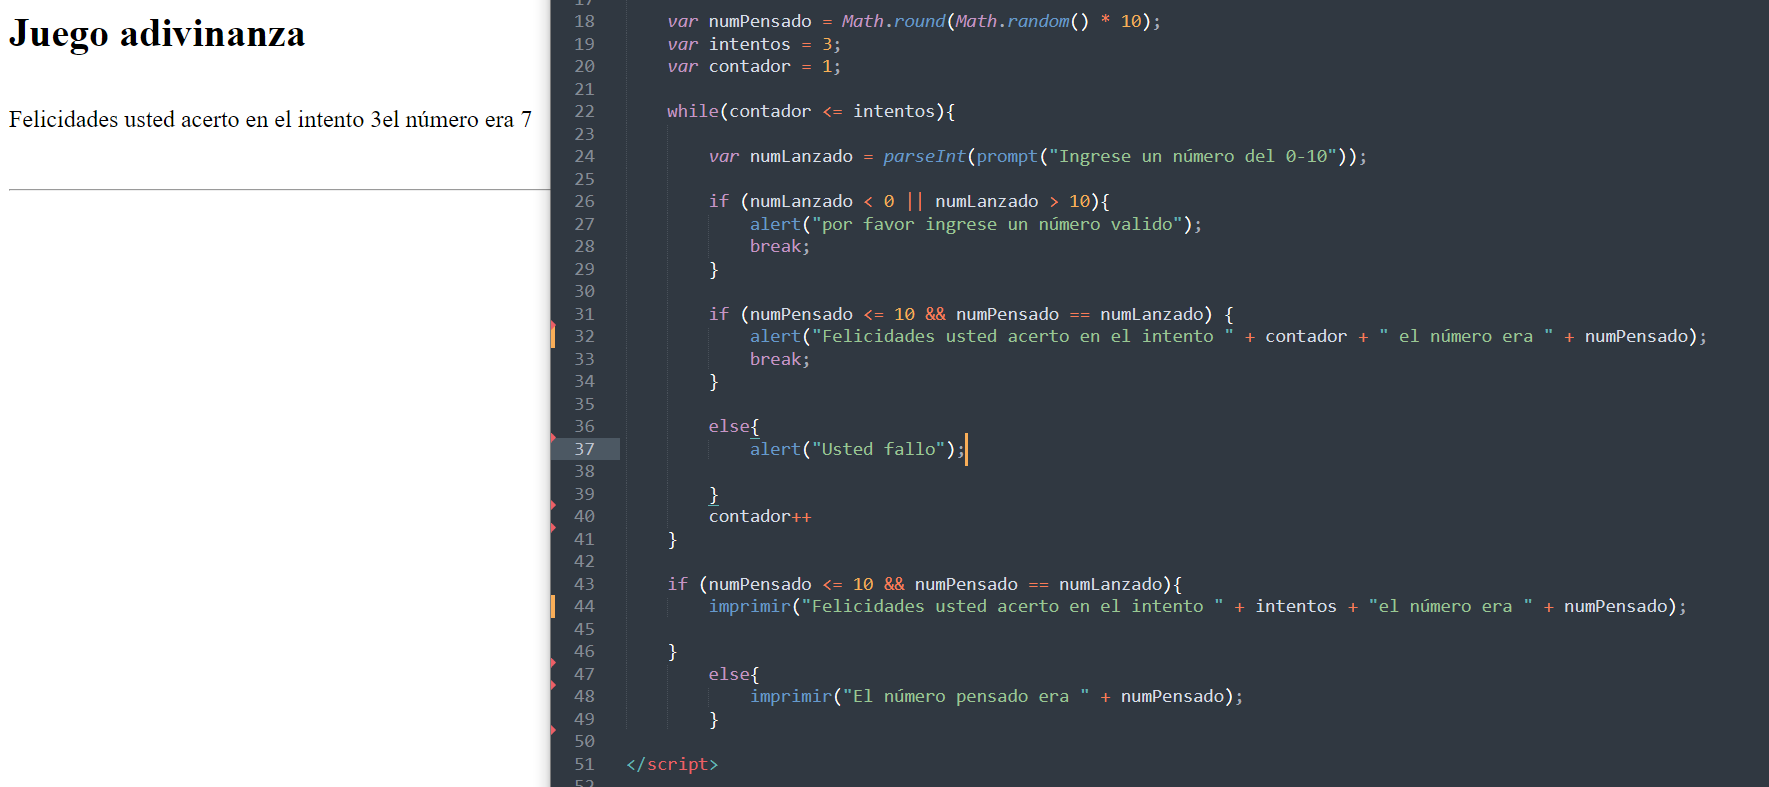Select line number 31 in the gutter
Screen dimensions: 1769x787
click(x=584, y=314)
